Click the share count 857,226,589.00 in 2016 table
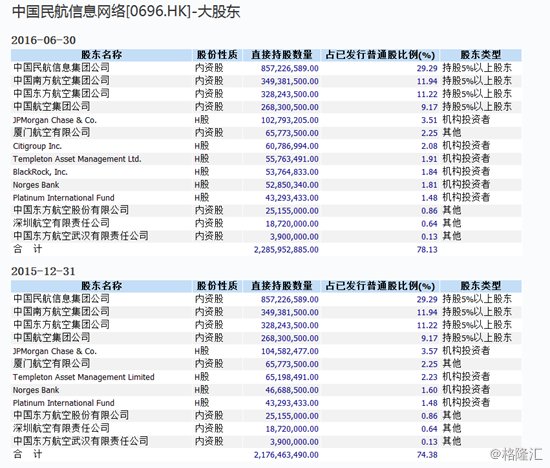The image size is (550, 468). coord(290,68)
